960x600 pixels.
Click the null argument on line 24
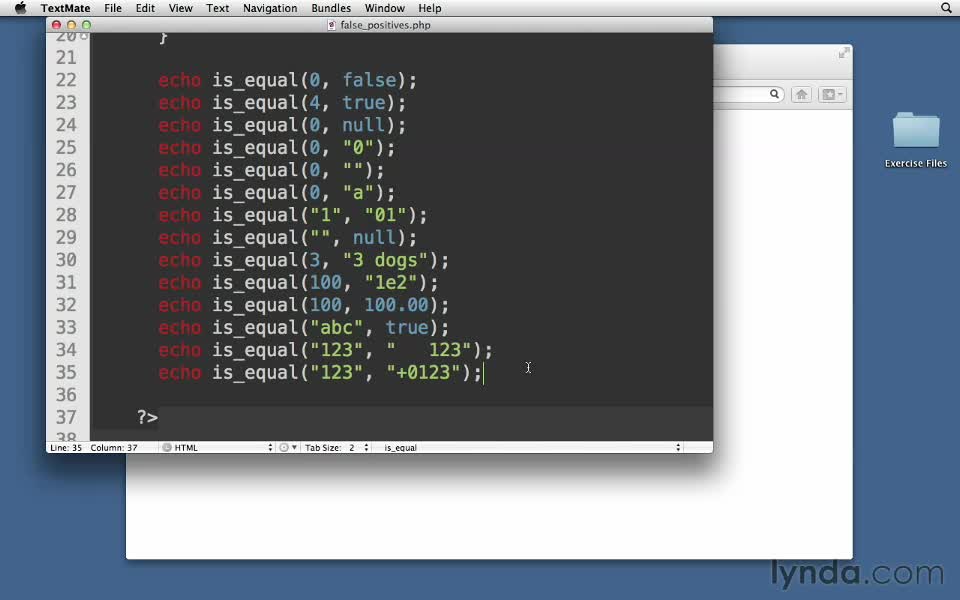[363, 126]
